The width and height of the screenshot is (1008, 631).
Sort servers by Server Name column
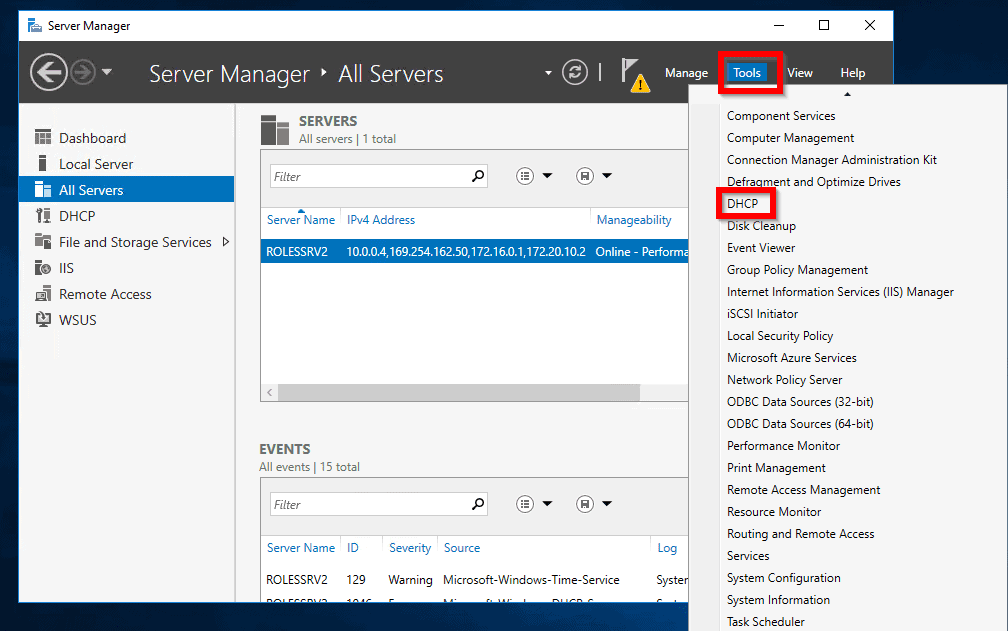[x=301, y=220]
